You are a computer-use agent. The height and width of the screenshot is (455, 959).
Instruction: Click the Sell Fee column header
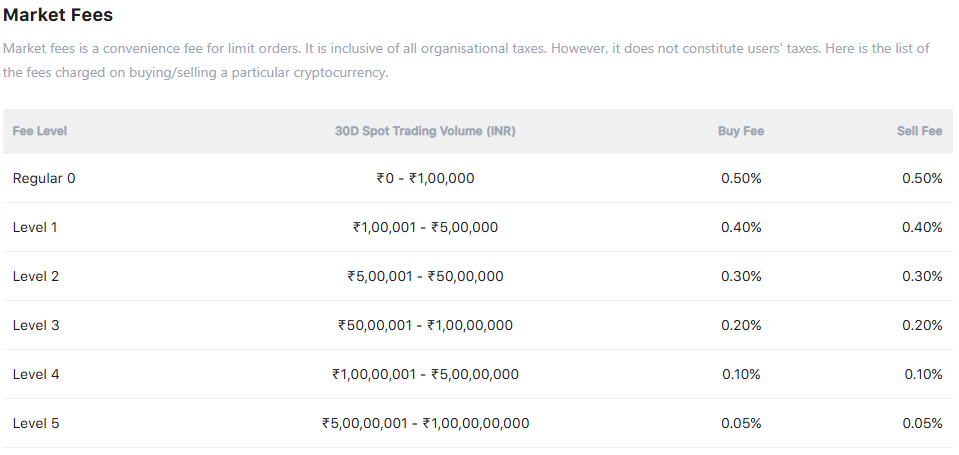pos(920,131)
